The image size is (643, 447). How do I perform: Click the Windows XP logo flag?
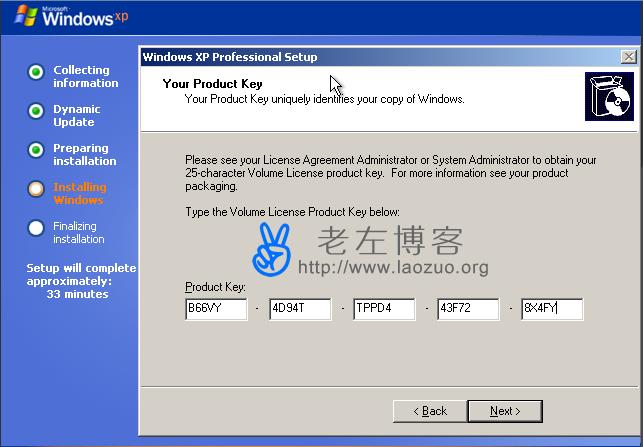click(x=26, y=16)
